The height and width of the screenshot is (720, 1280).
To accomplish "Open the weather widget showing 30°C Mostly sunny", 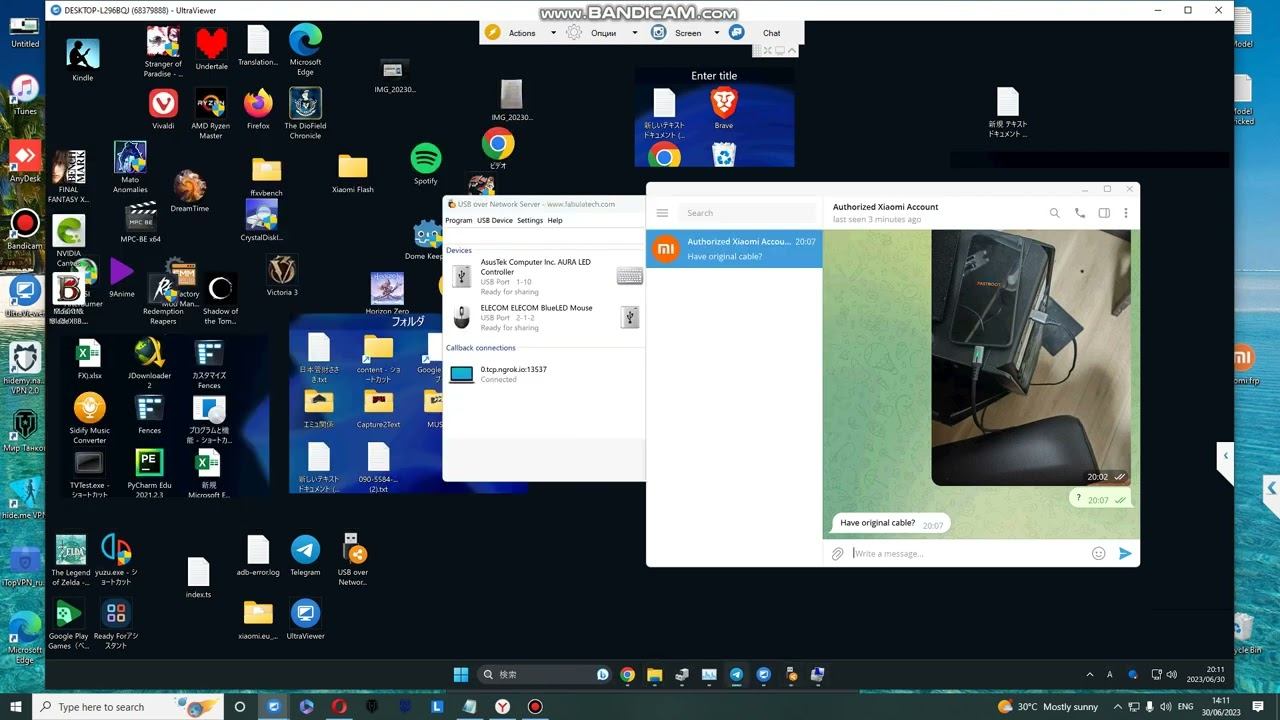I will (1048, 707).
